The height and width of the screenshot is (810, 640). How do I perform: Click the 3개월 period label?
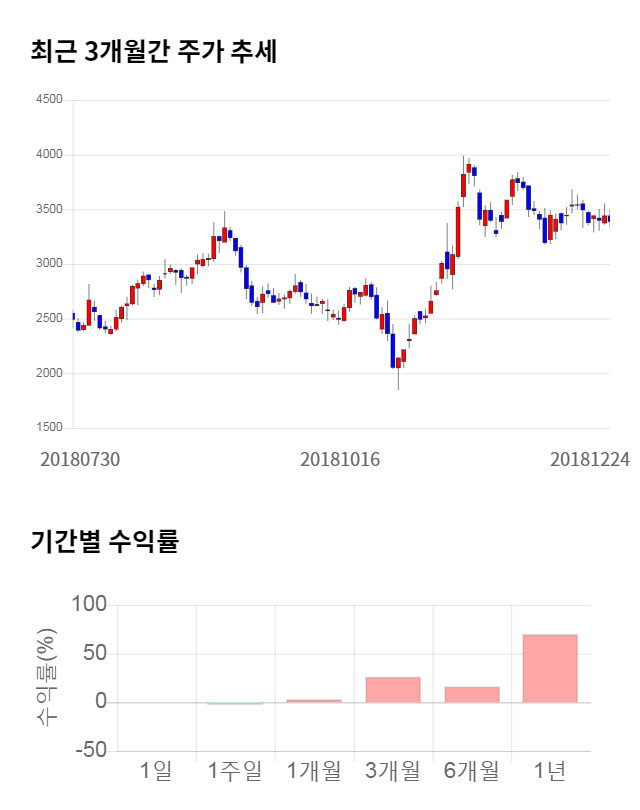click(x=392, y=771)
